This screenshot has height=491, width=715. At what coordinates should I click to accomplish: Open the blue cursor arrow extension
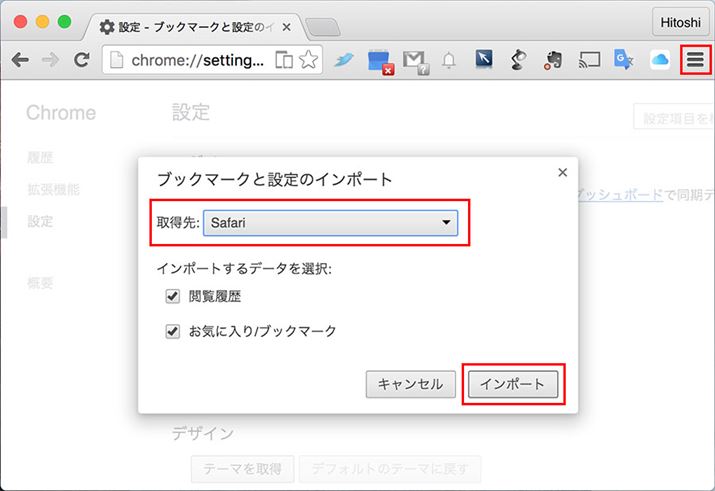[x=483, y=59]
